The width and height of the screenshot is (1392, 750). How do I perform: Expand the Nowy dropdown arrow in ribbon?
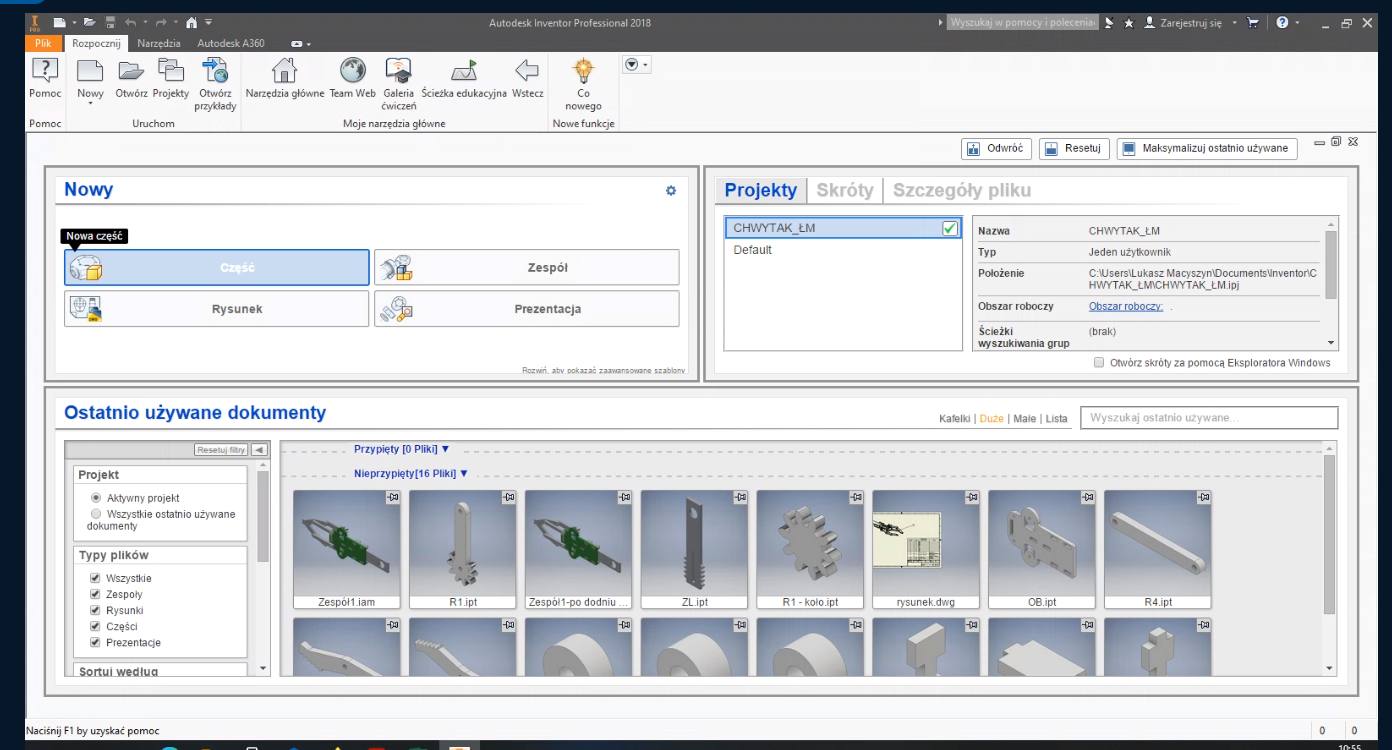tap(90, 102)
